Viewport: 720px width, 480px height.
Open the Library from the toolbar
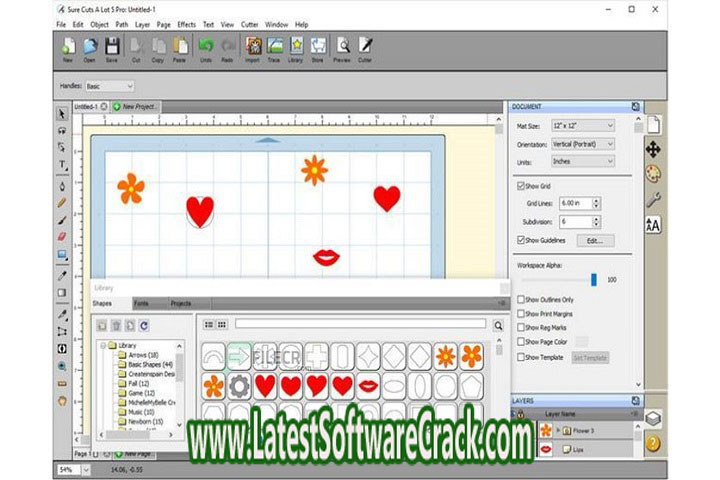coord(296,50)
